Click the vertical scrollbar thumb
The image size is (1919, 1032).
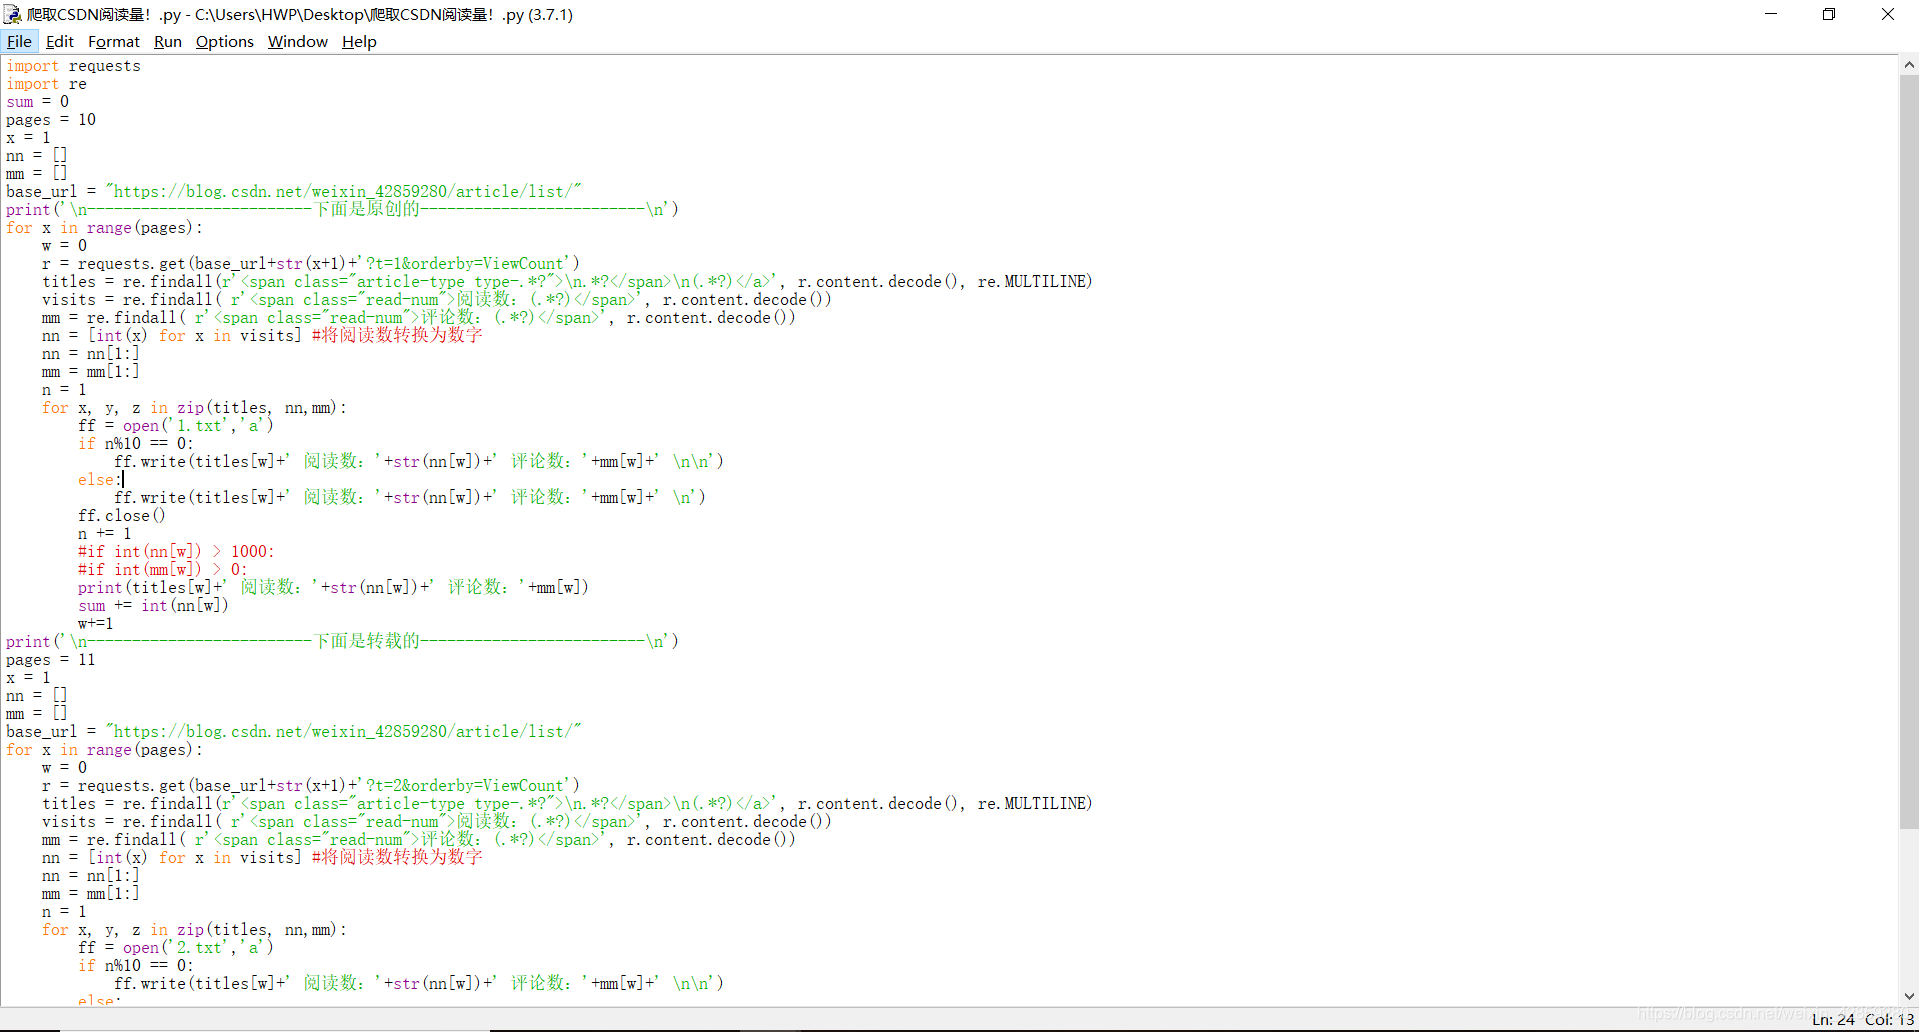tap(1909, 452)
